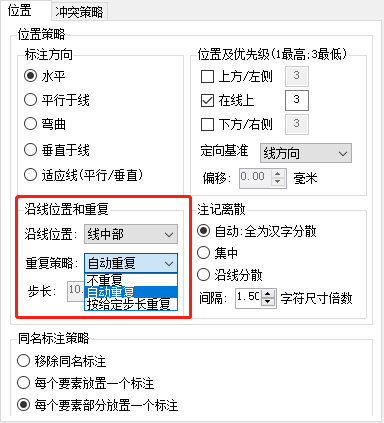The image size is (384, 423).
Task: Open the 沿线位置 线中部 dropdown
Action: (131, 234)
